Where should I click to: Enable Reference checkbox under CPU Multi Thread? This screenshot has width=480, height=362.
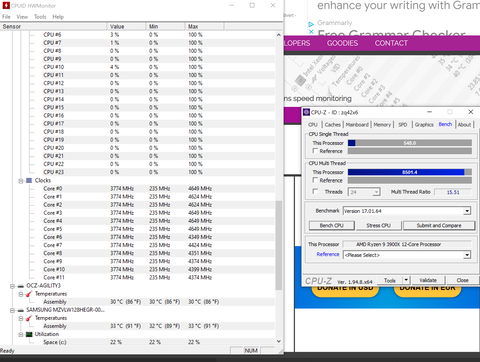315,180
